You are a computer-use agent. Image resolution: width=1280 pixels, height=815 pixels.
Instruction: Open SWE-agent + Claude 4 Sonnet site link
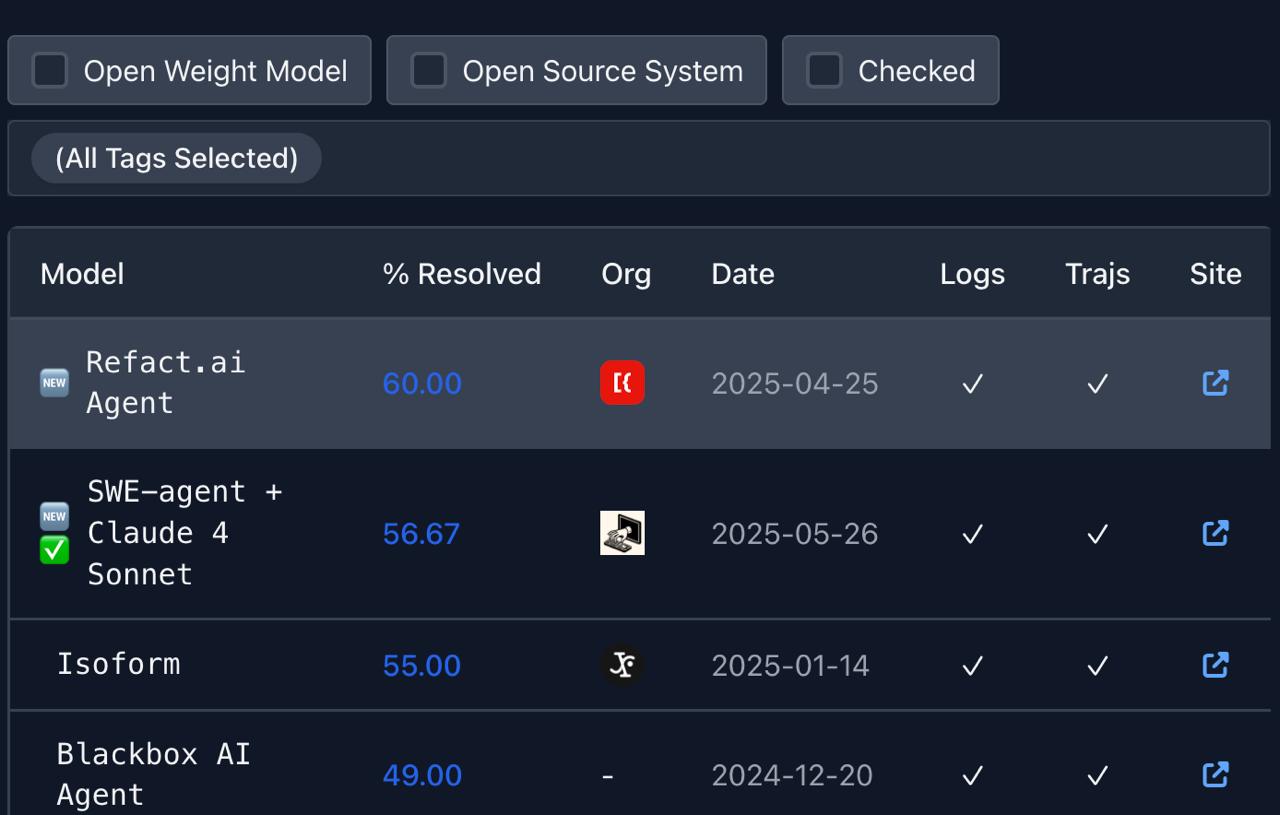point(1215,533)
